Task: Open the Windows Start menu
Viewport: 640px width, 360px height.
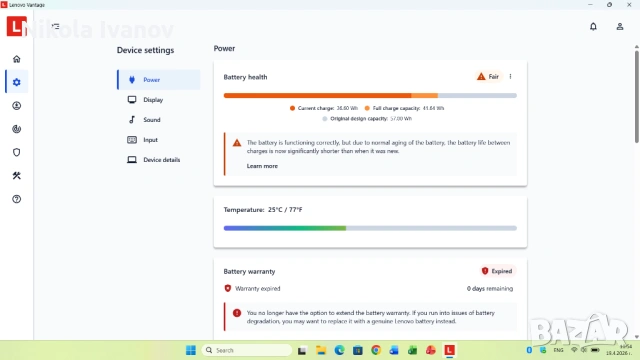Action: [x=191, y=350]
